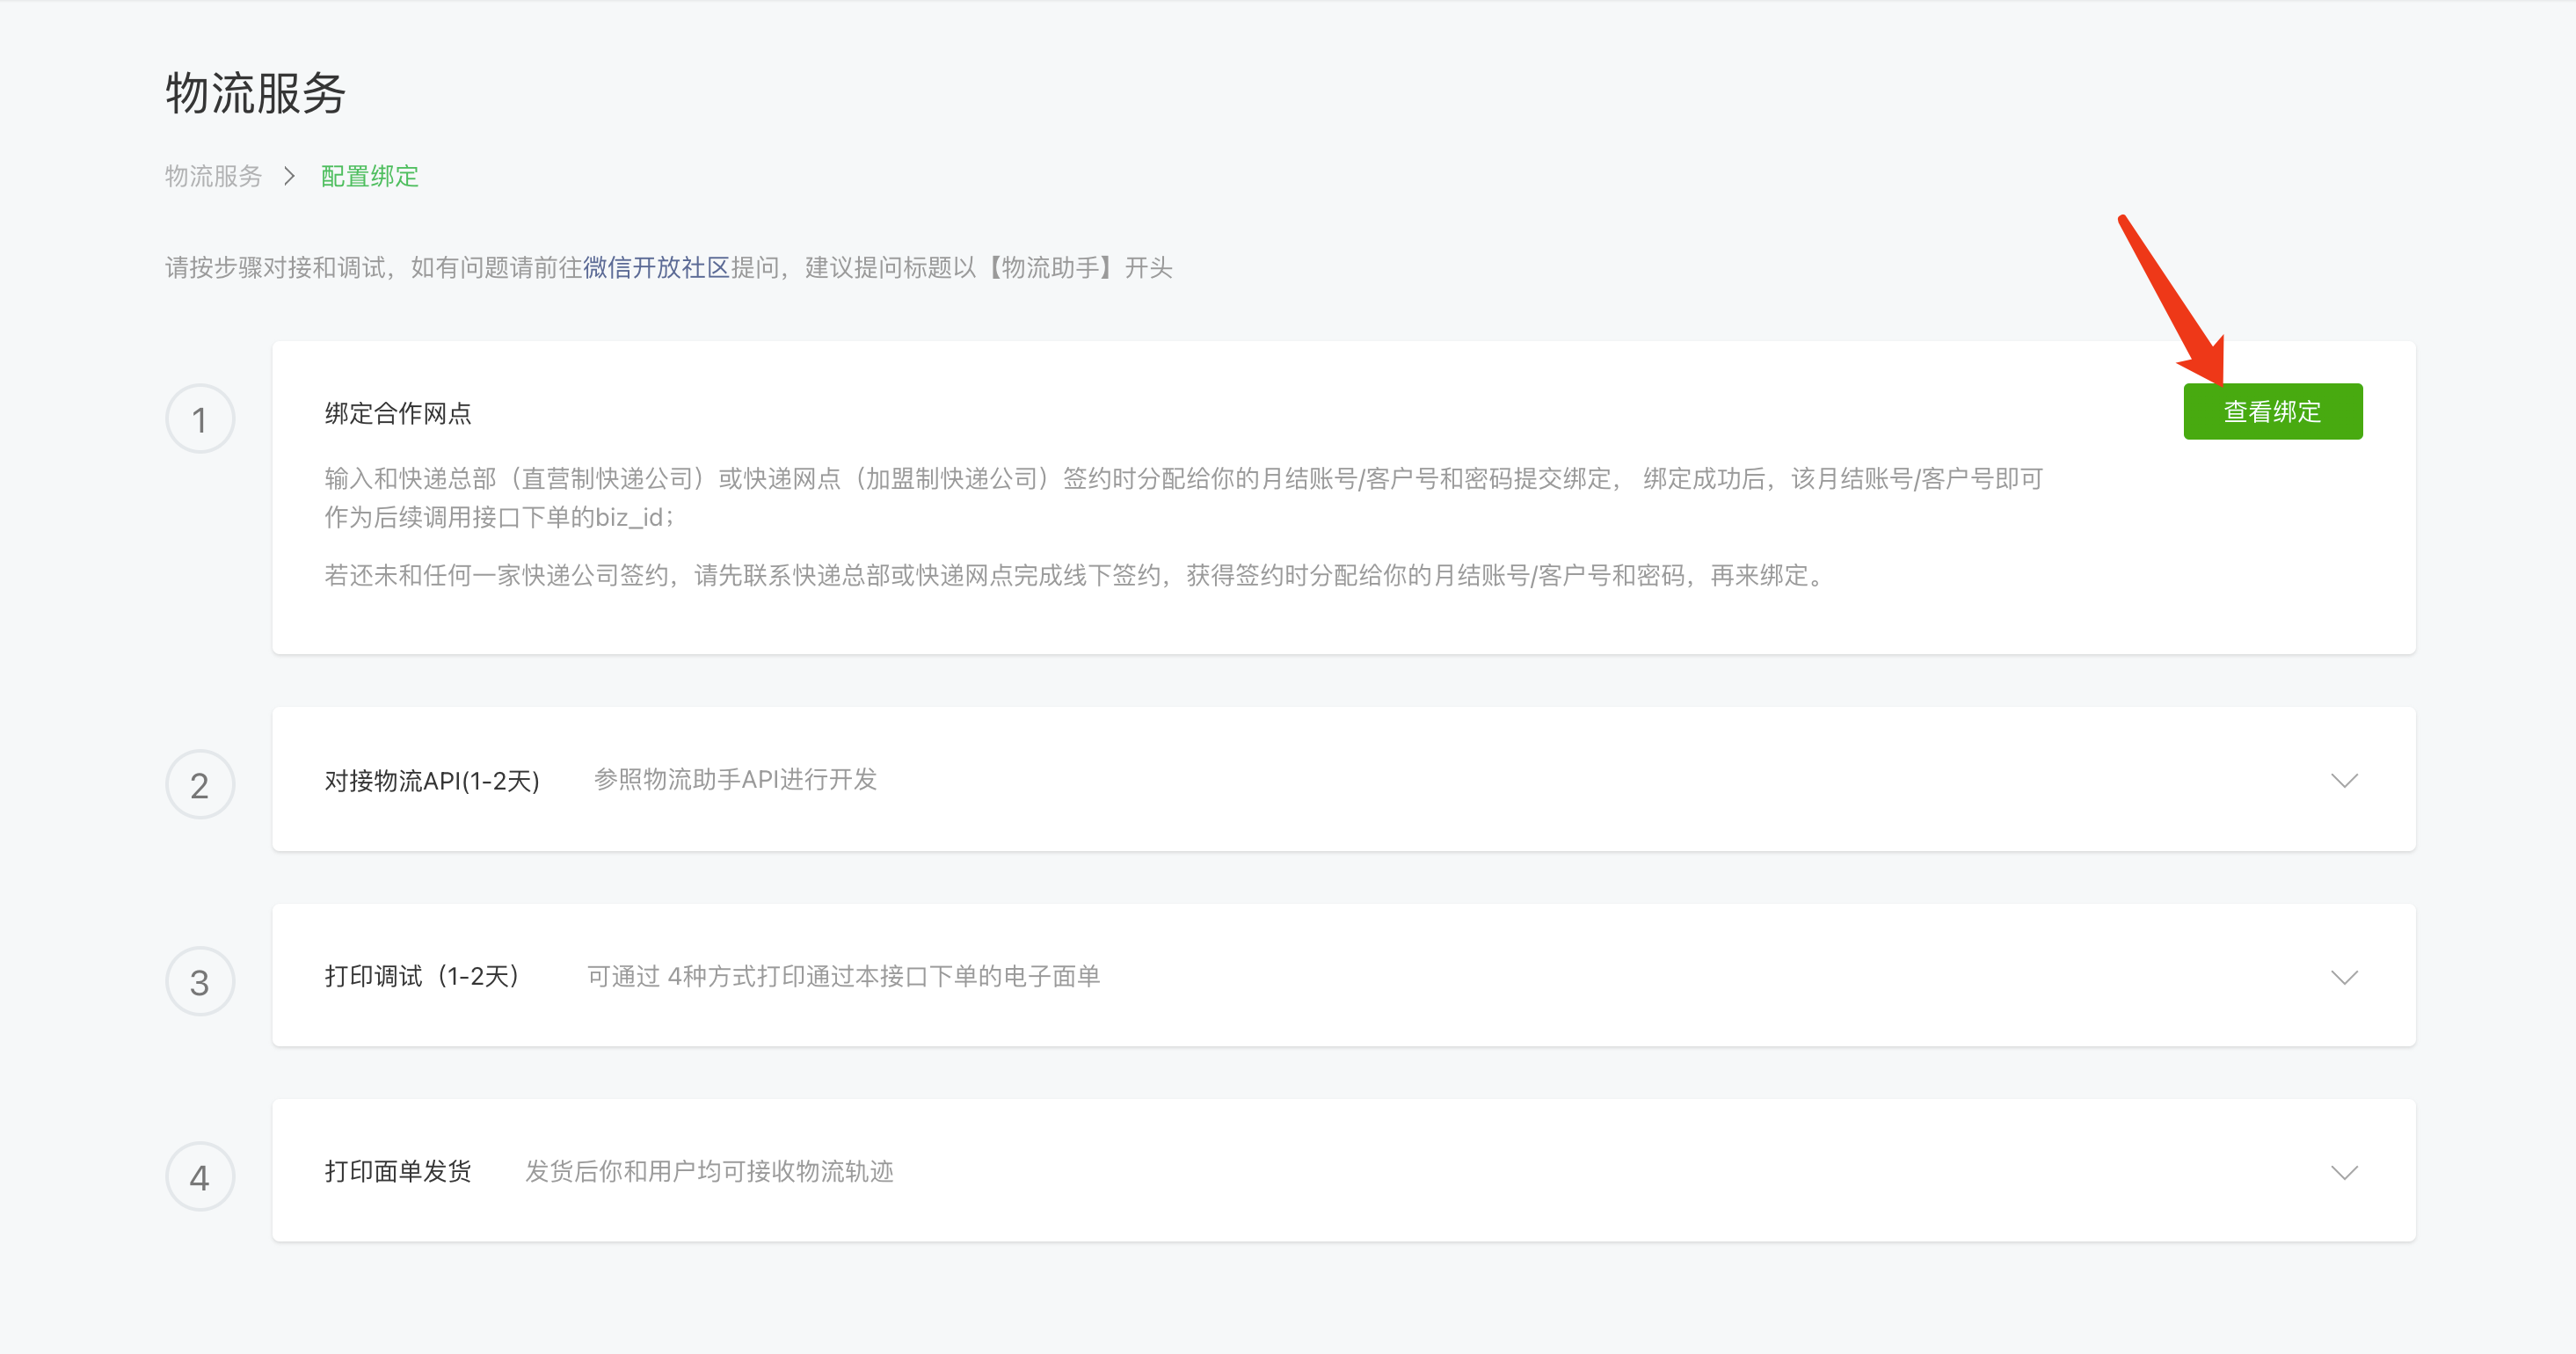Expand the 打印调试 chevron arrow
Screen dimensions: 2576x1354
click(2344, 976)
